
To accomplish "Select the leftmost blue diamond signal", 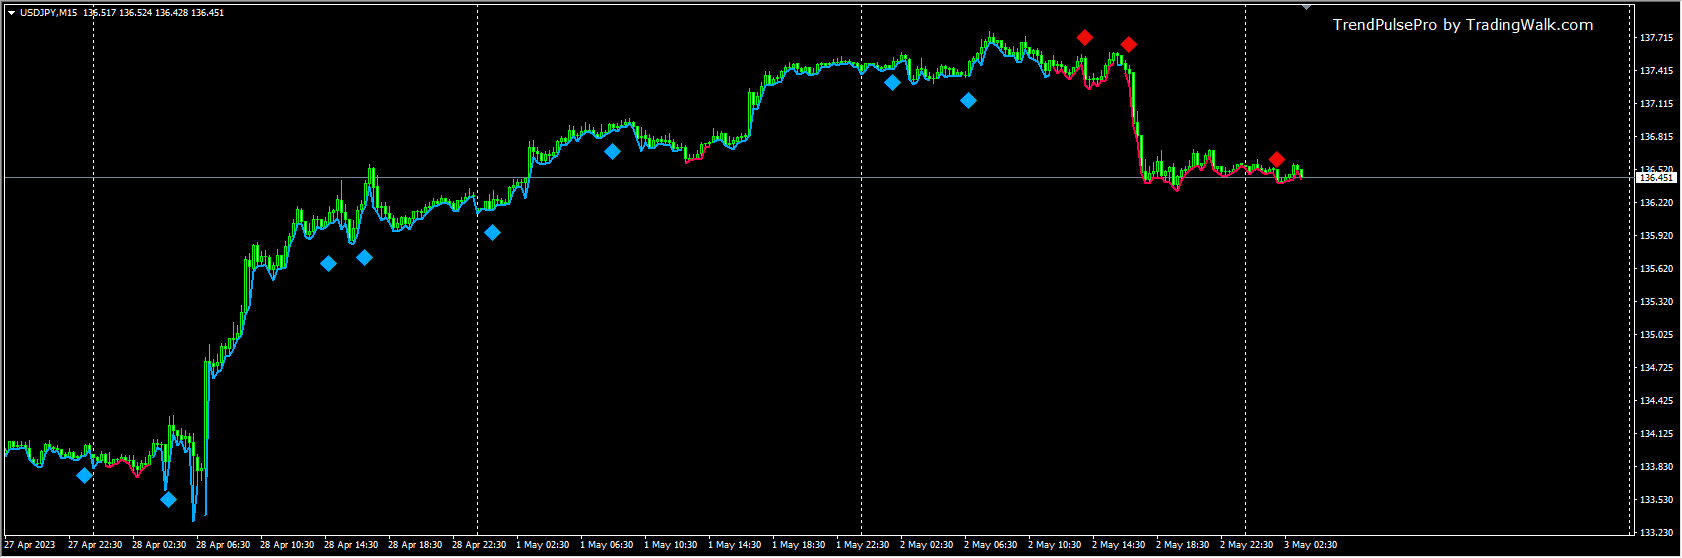I will 84,475.
